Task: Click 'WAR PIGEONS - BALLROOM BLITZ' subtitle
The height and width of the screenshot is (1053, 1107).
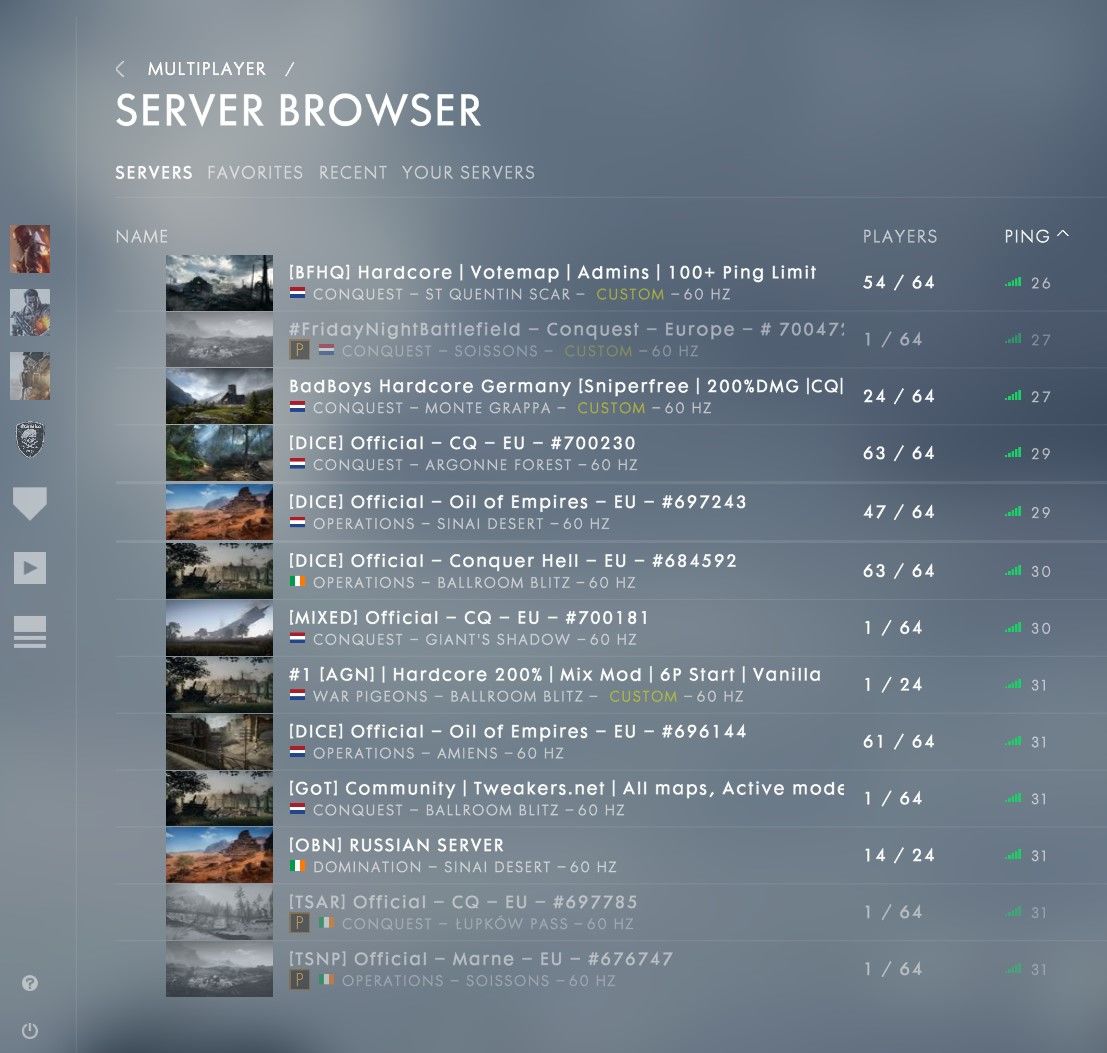Action: click(x=448, y=697)
